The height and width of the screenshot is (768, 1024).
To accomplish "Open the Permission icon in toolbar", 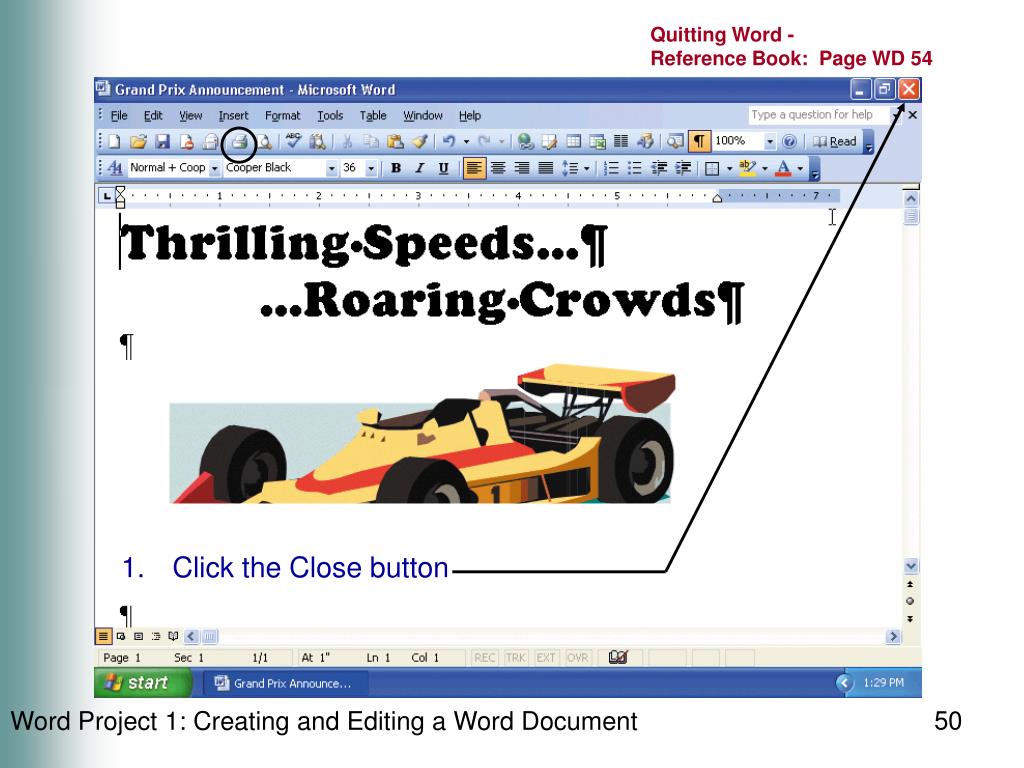I will [186, 141].
